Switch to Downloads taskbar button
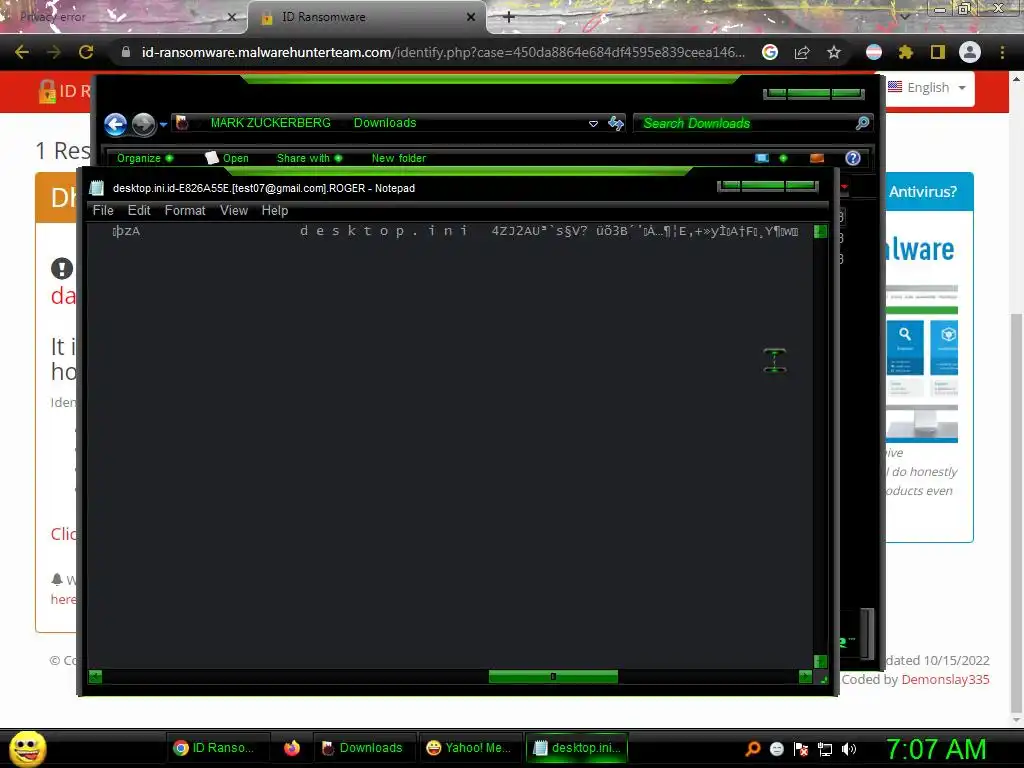The image size is (1024, 768). 365,748
